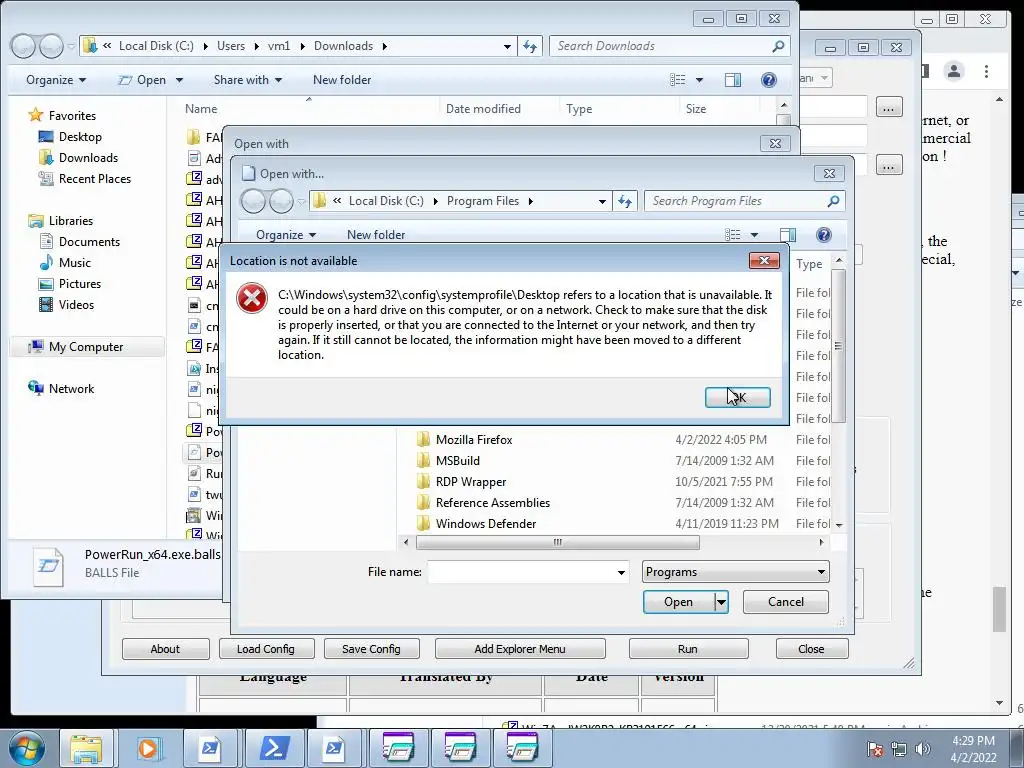Click the volume icon in system tray

[x=922, y=749]
